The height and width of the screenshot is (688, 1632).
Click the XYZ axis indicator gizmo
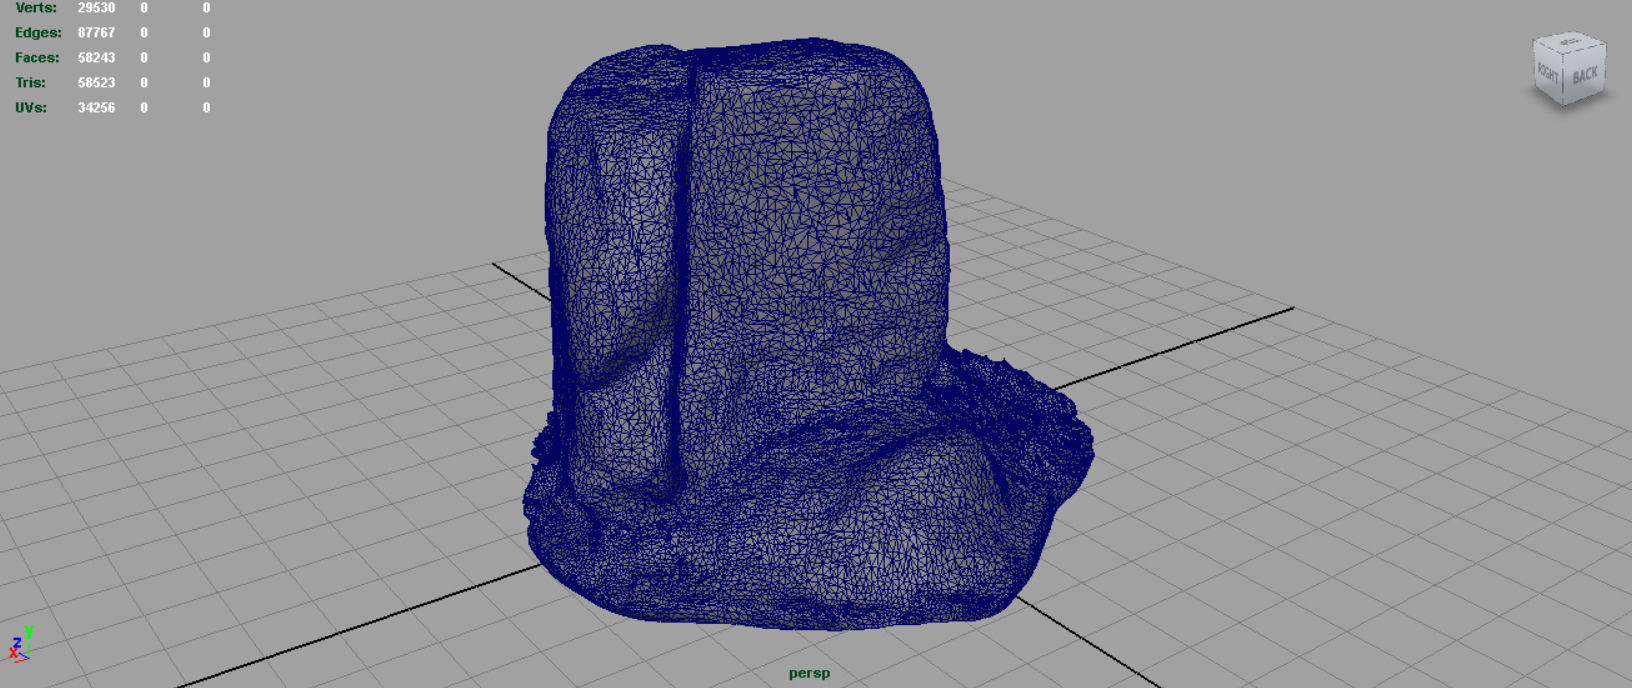pos(21,644)
